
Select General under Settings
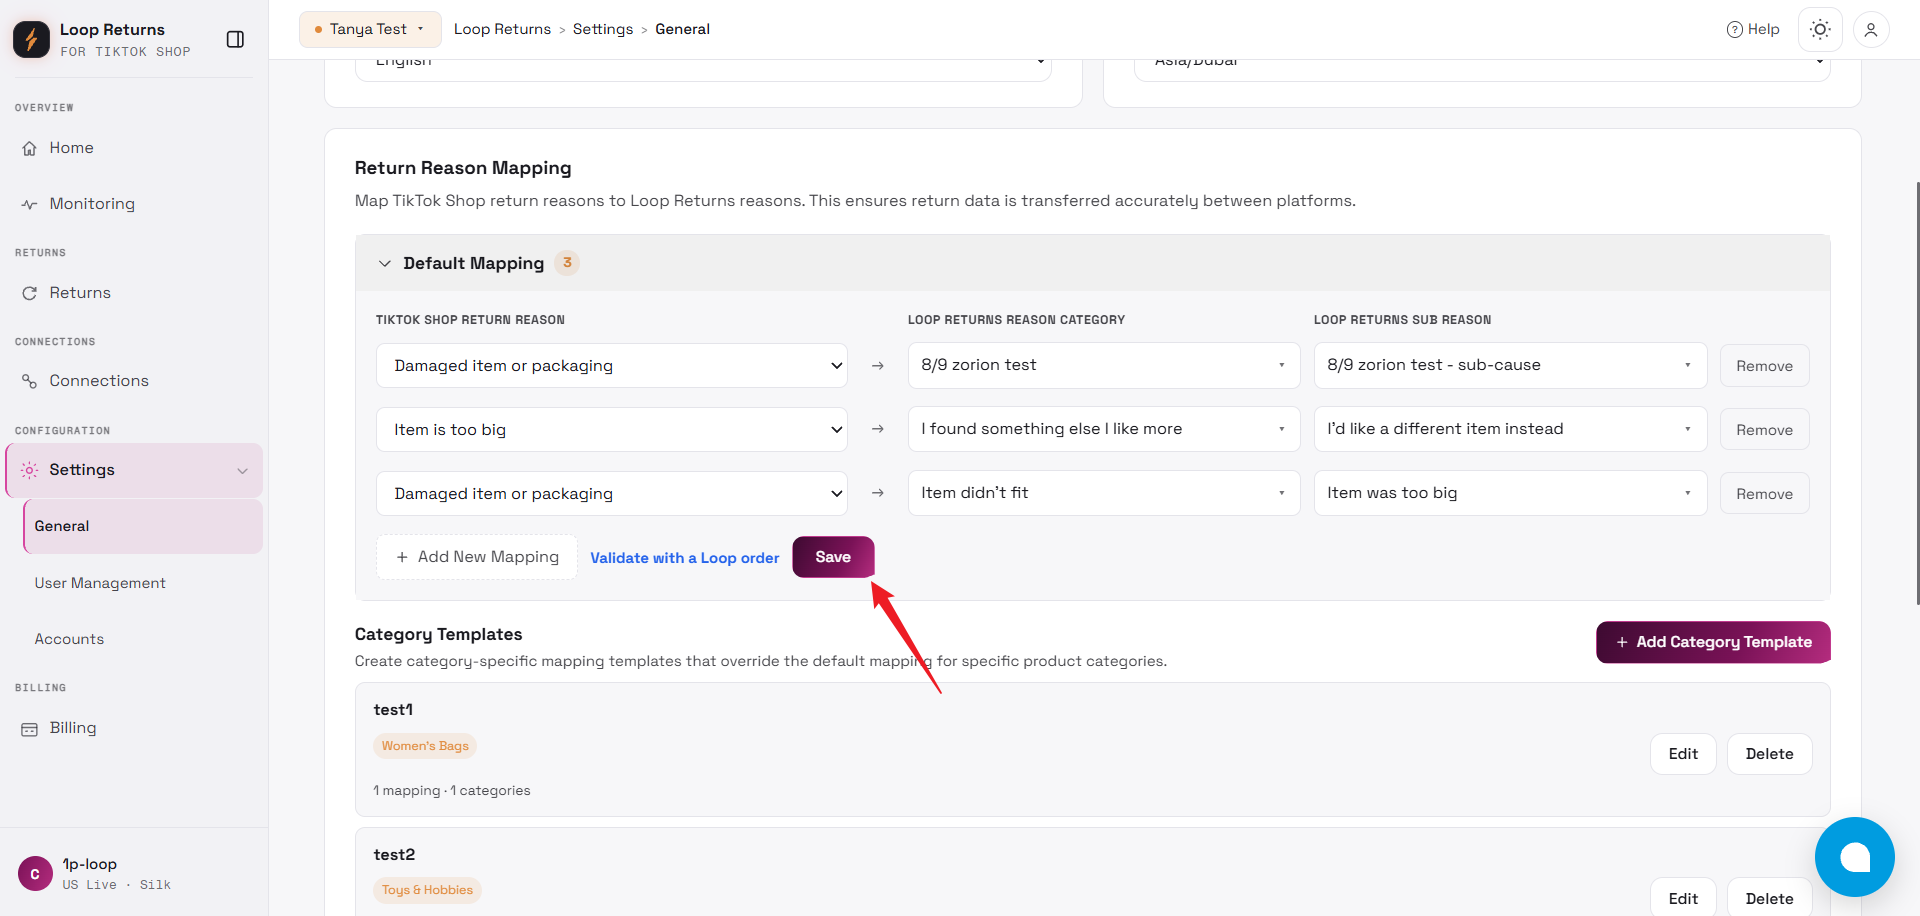[143, 526]
